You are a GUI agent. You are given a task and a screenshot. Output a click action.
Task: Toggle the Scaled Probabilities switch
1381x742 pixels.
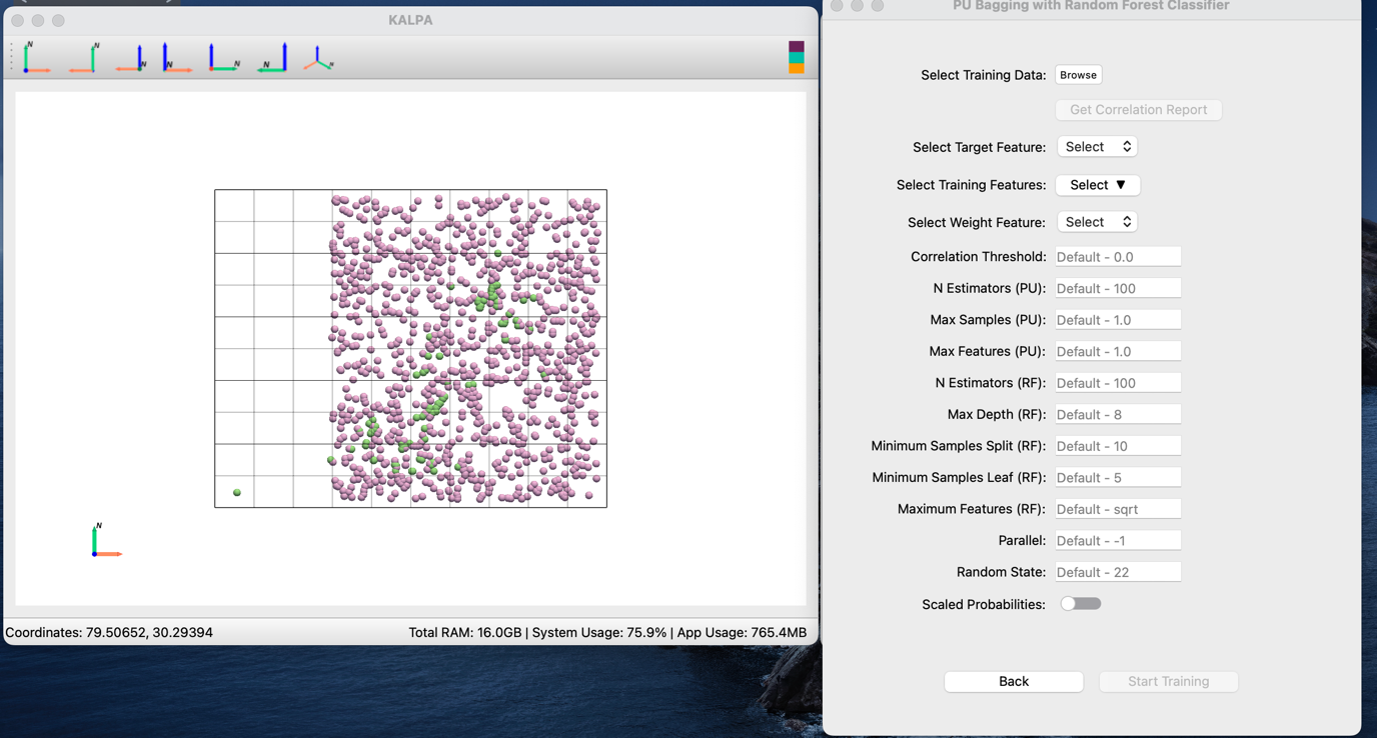point(1080,604)
